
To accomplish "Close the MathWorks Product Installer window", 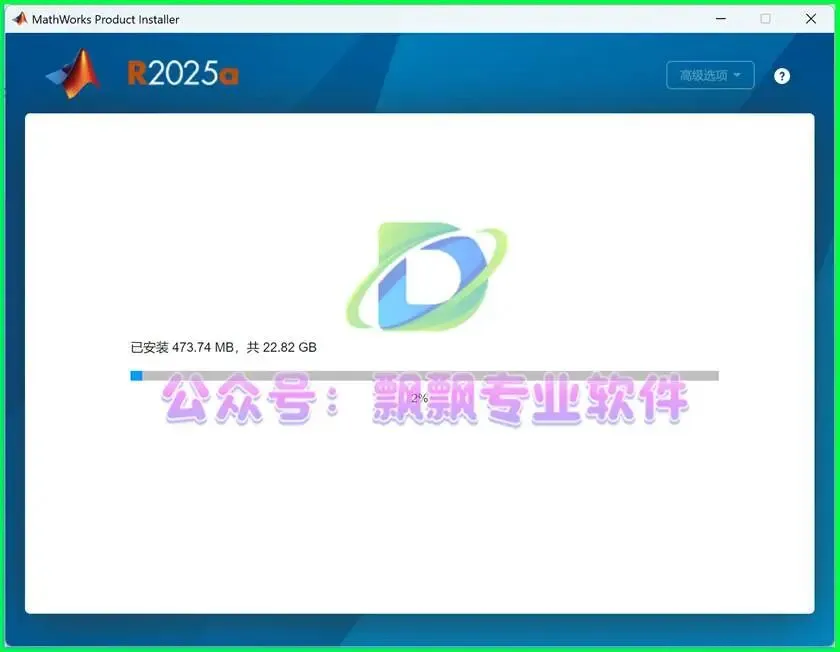I will pos(811,19).
